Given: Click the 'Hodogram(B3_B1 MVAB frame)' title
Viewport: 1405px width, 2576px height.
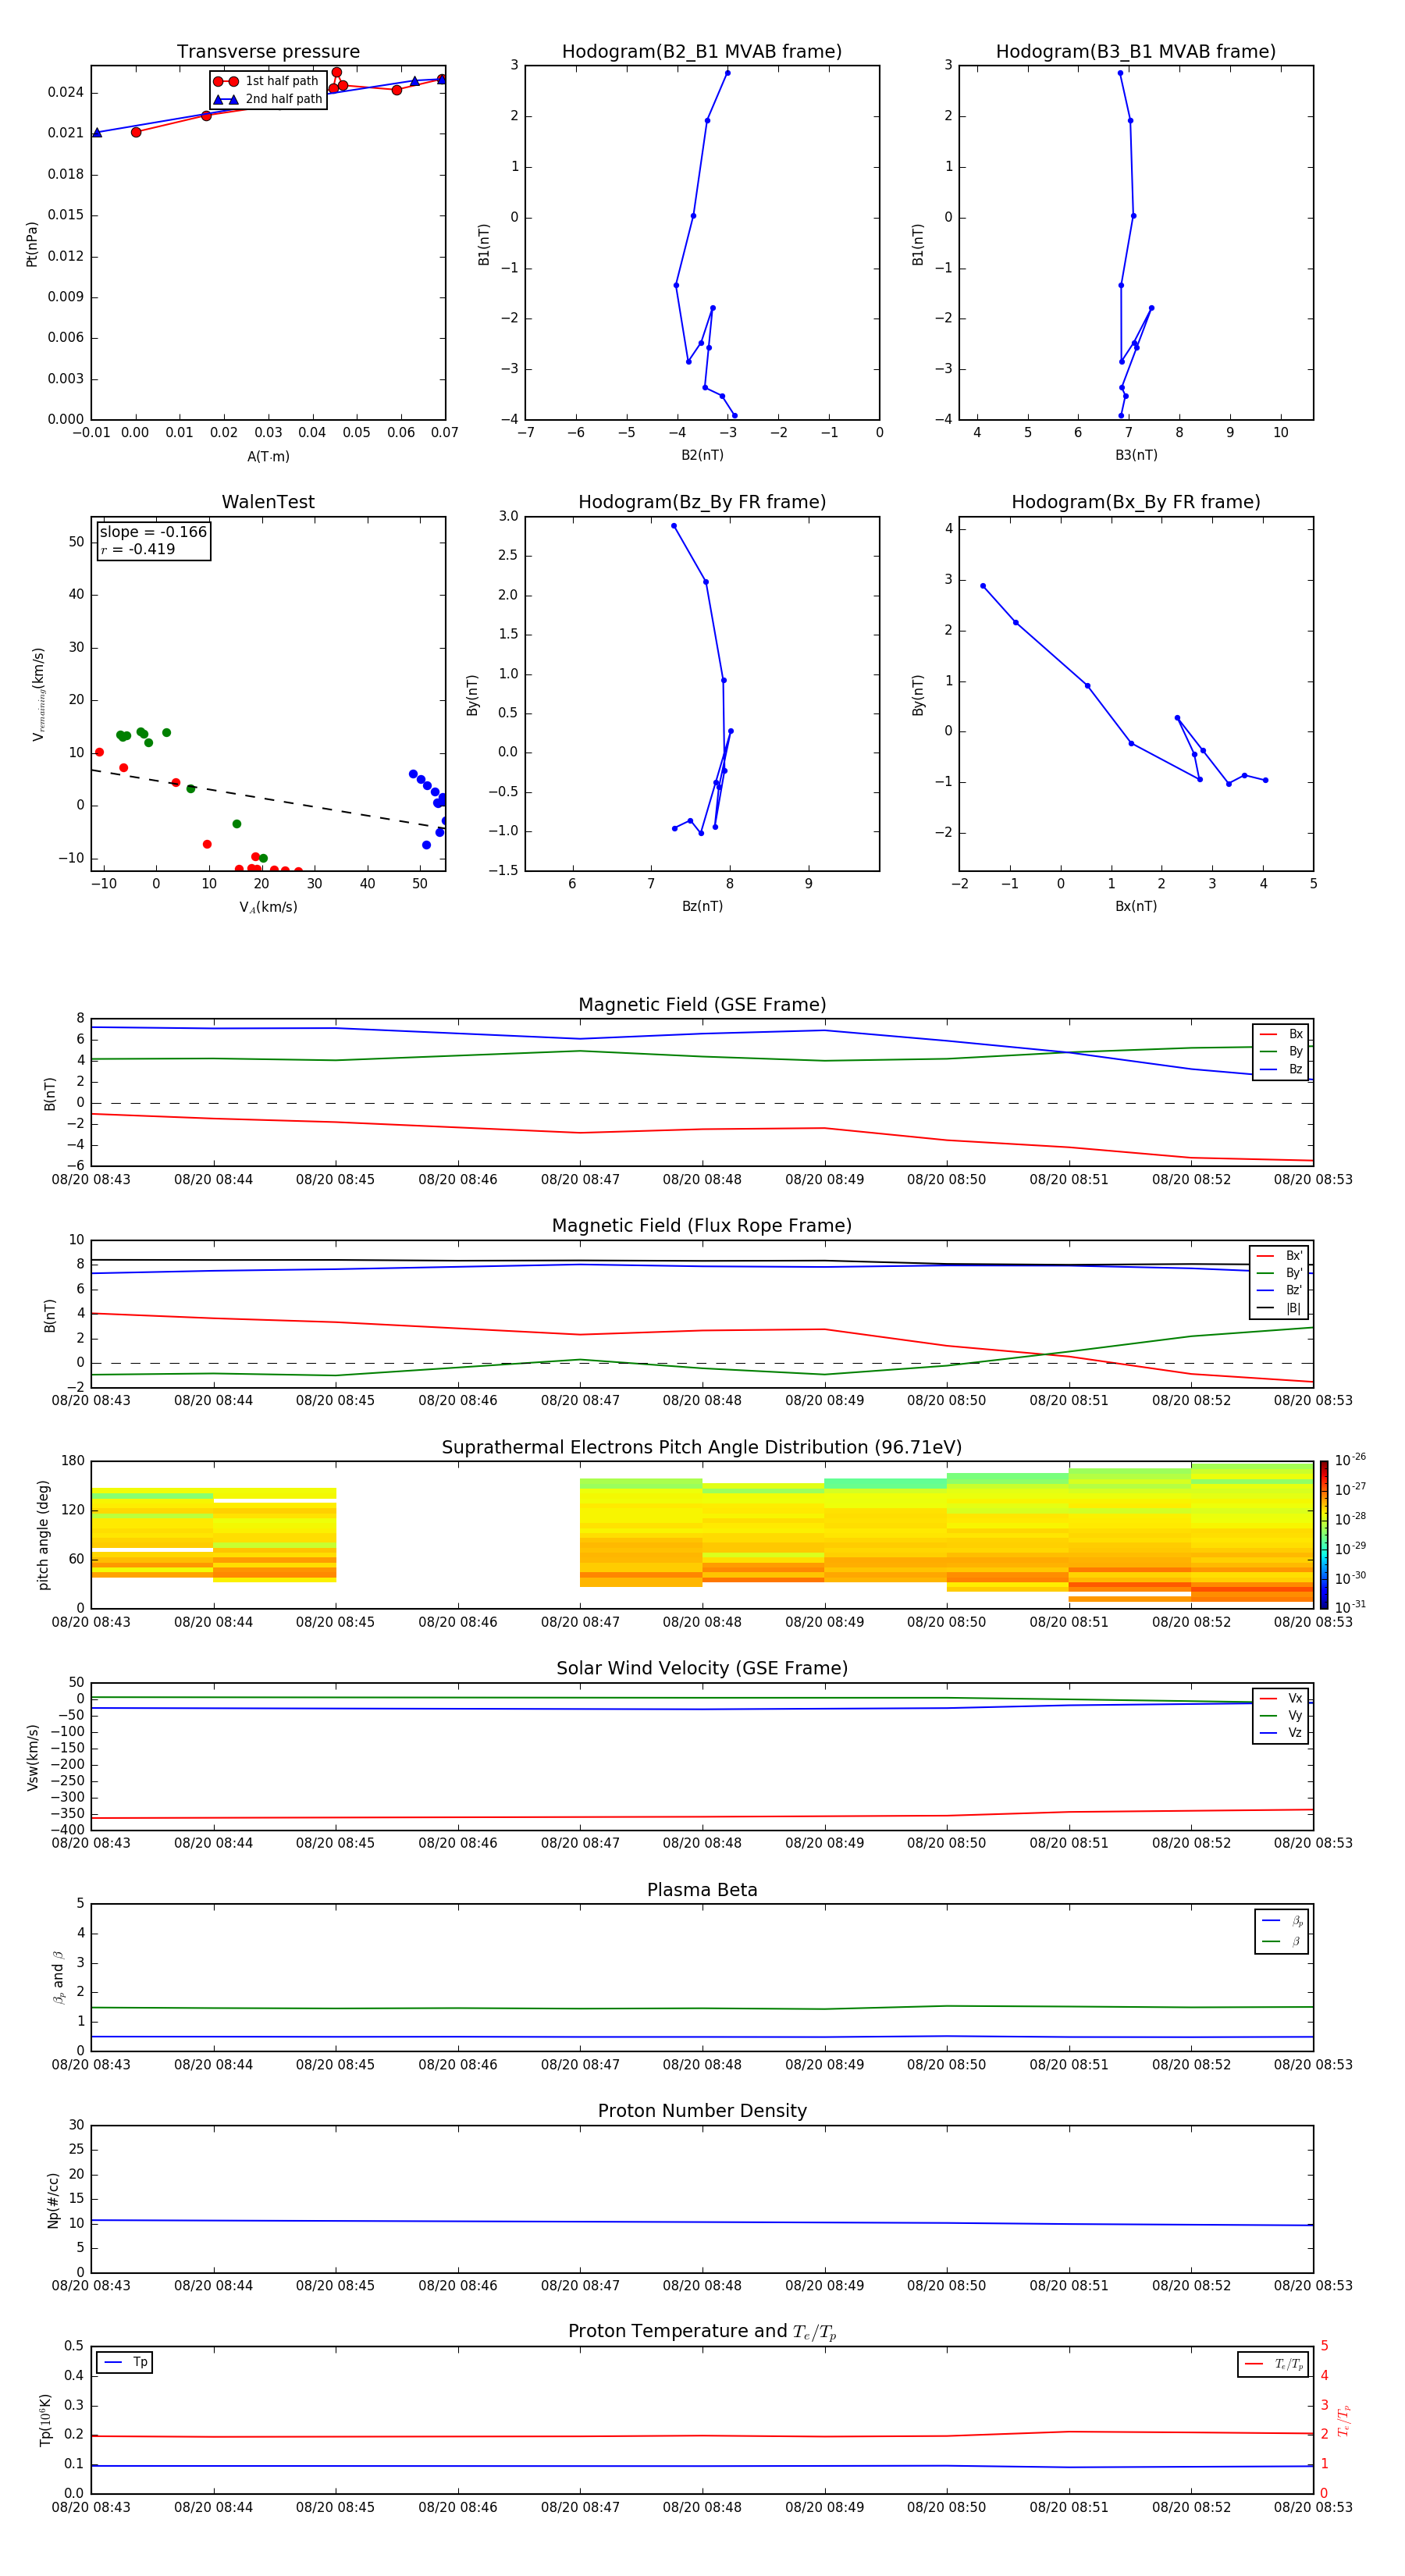Looking at the screenshot, I should pos(1136,52).
